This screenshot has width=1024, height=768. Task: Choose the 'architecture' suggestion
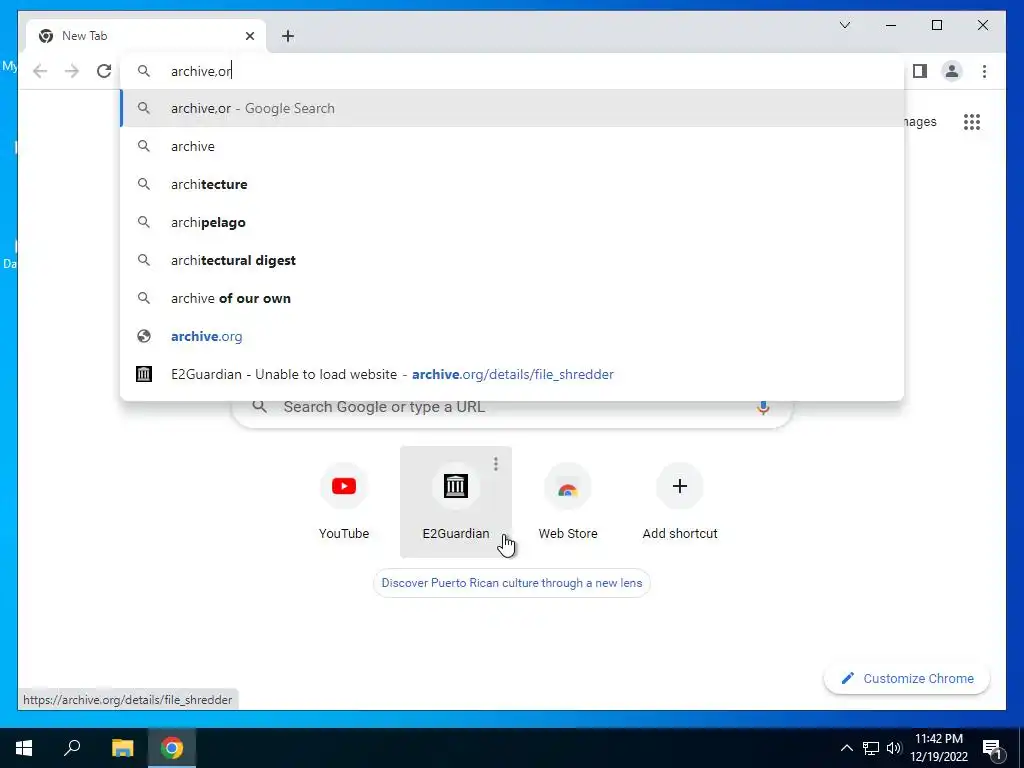pyautogui.click(x=512, y=184)
